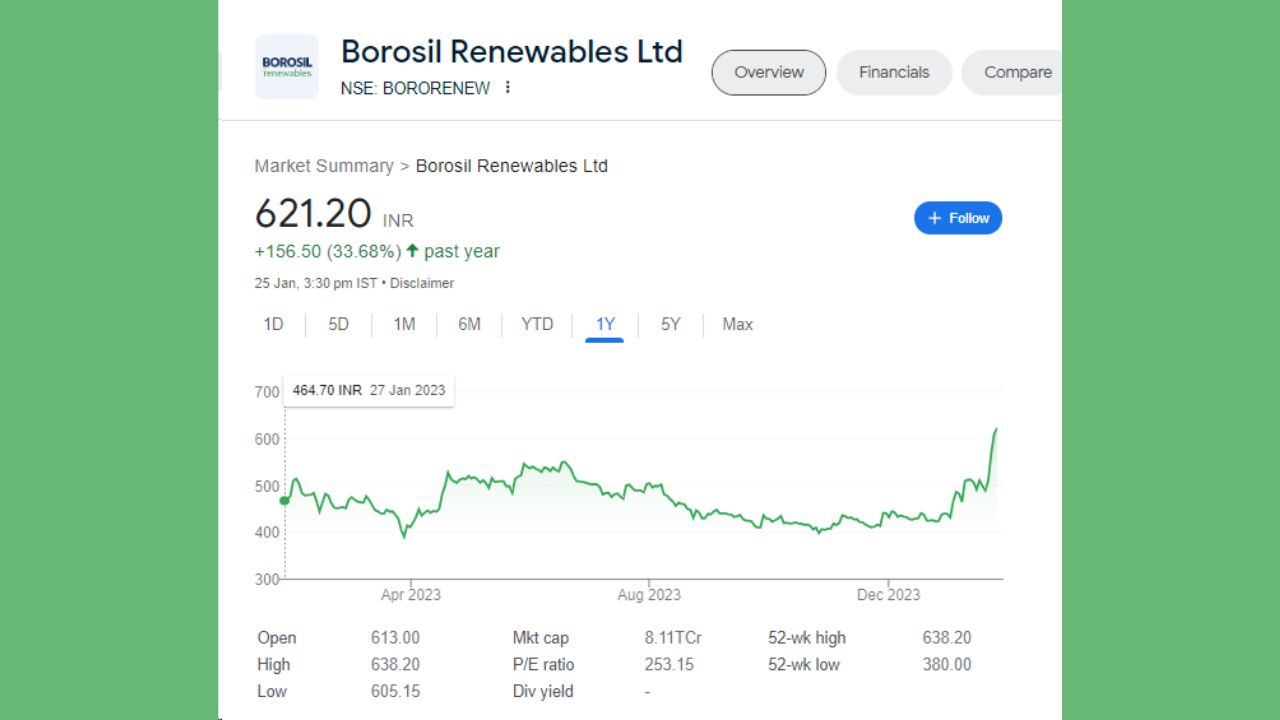Screen dimensions: 1280x720
Task: Select the 5D time range
Action: [339, 324]
